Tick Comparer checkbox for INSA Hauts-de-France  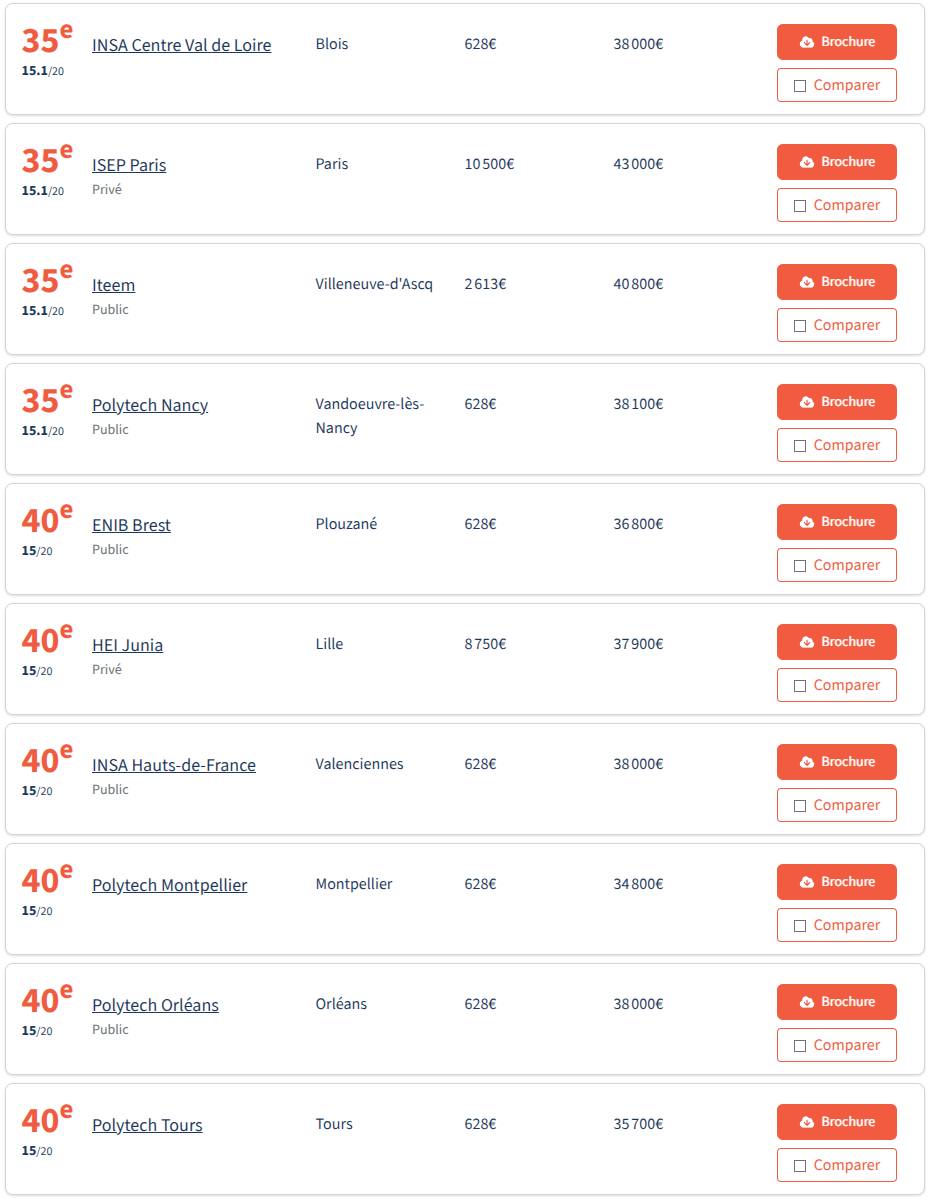pos(800,806)
